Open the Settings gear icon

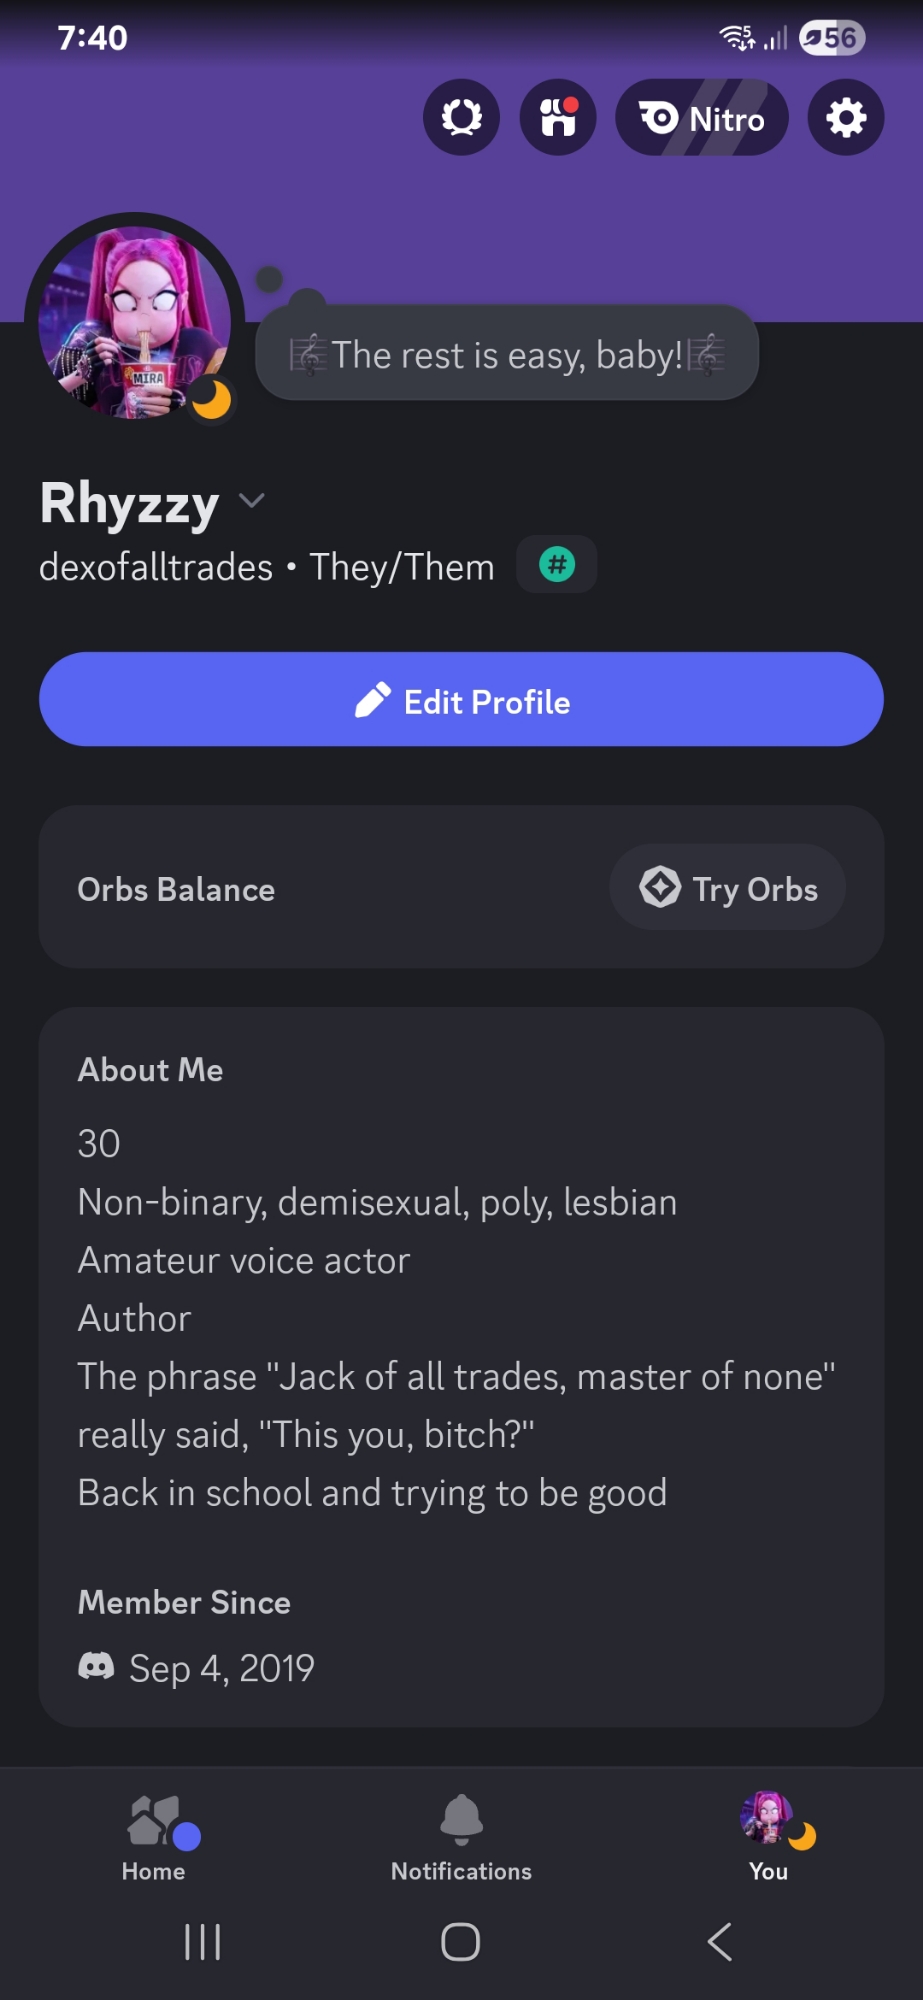point(845,118)
